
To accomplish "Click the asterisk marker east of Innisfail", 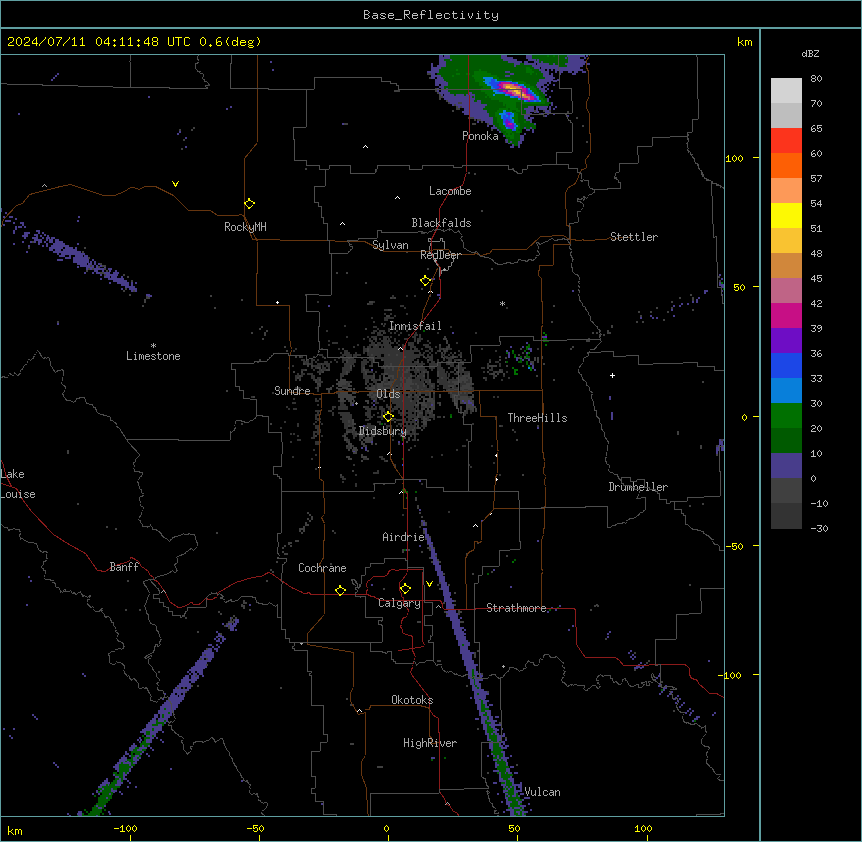I will pyautogui.click(x=502, y=303).
